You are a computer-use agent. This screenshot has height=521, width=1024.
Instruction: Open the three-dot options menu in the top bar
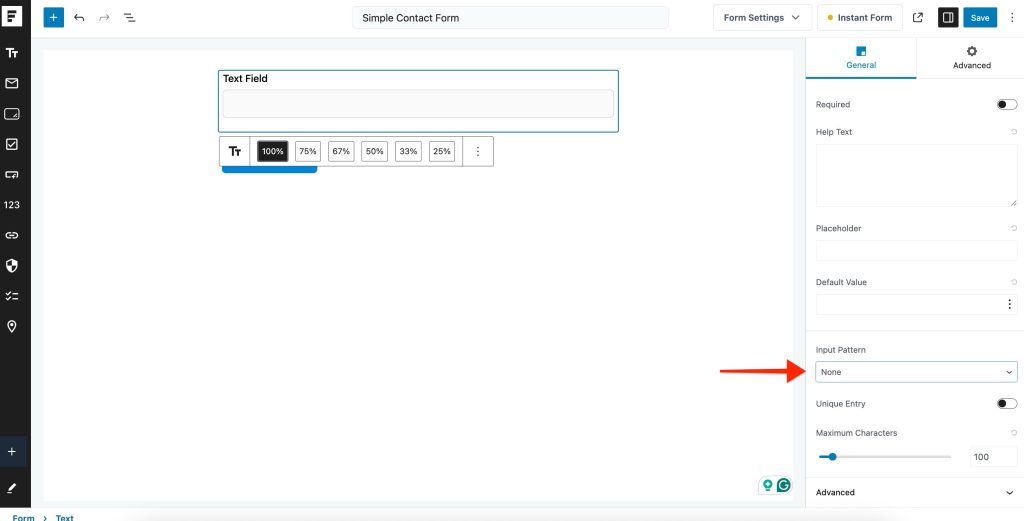[1012, 18]
